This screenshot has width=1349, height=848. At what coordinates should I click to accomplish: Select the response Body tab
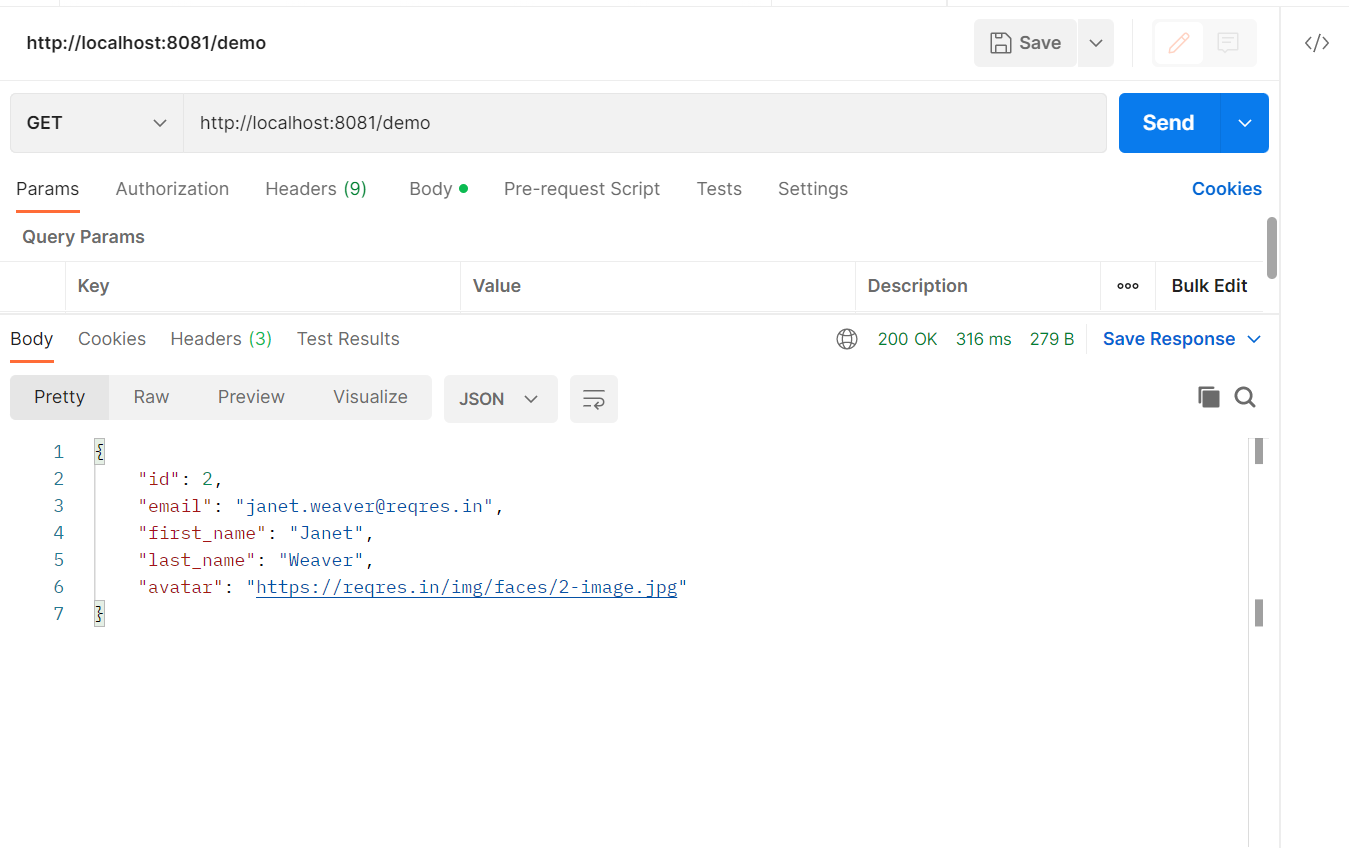31,339
